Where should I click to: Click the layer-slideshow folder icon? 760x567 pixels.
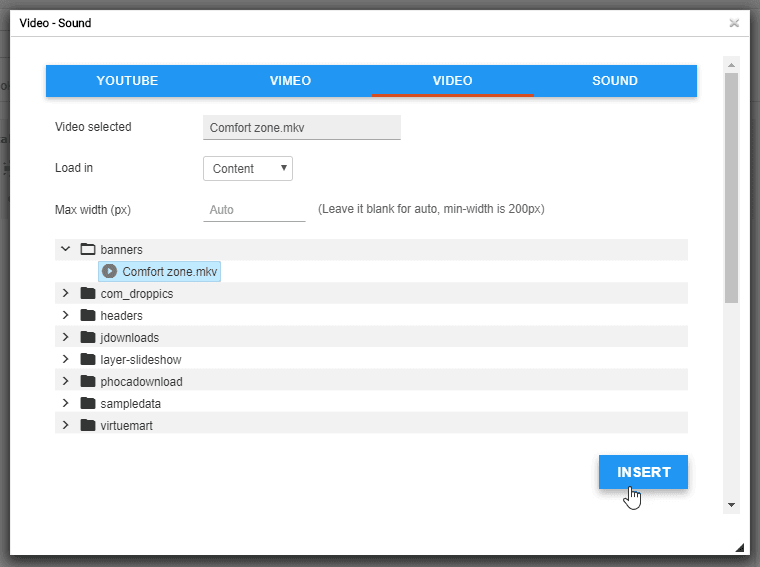(87, 359)
